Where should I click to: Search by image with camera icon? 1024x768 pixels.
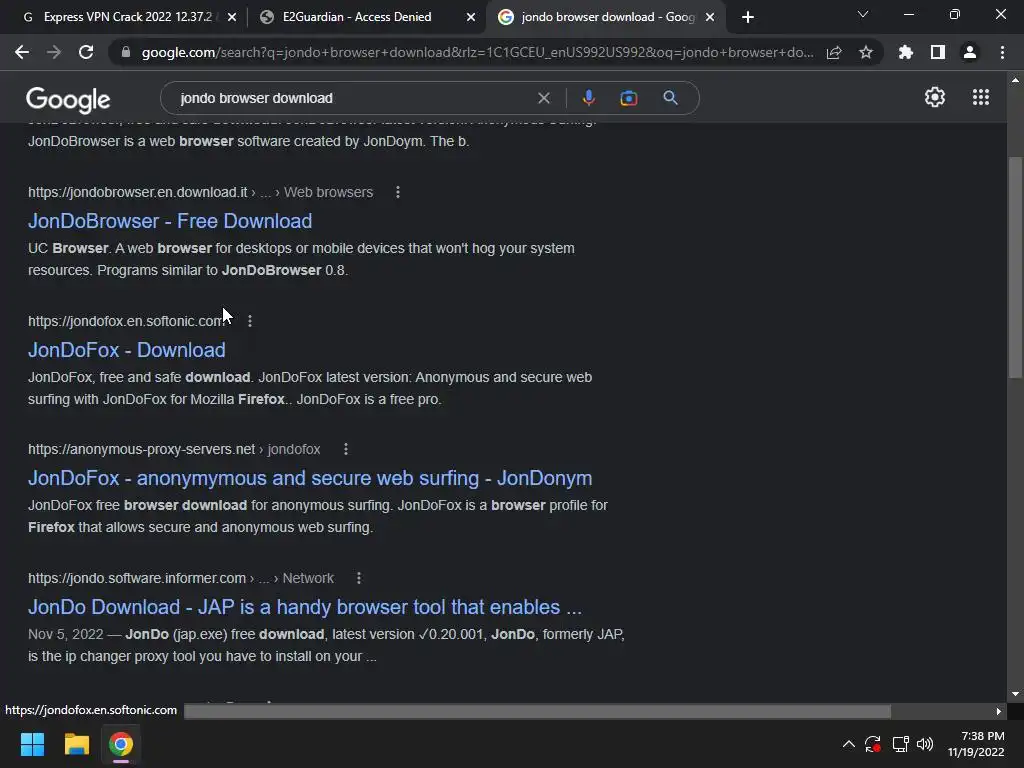pos(629,98)
